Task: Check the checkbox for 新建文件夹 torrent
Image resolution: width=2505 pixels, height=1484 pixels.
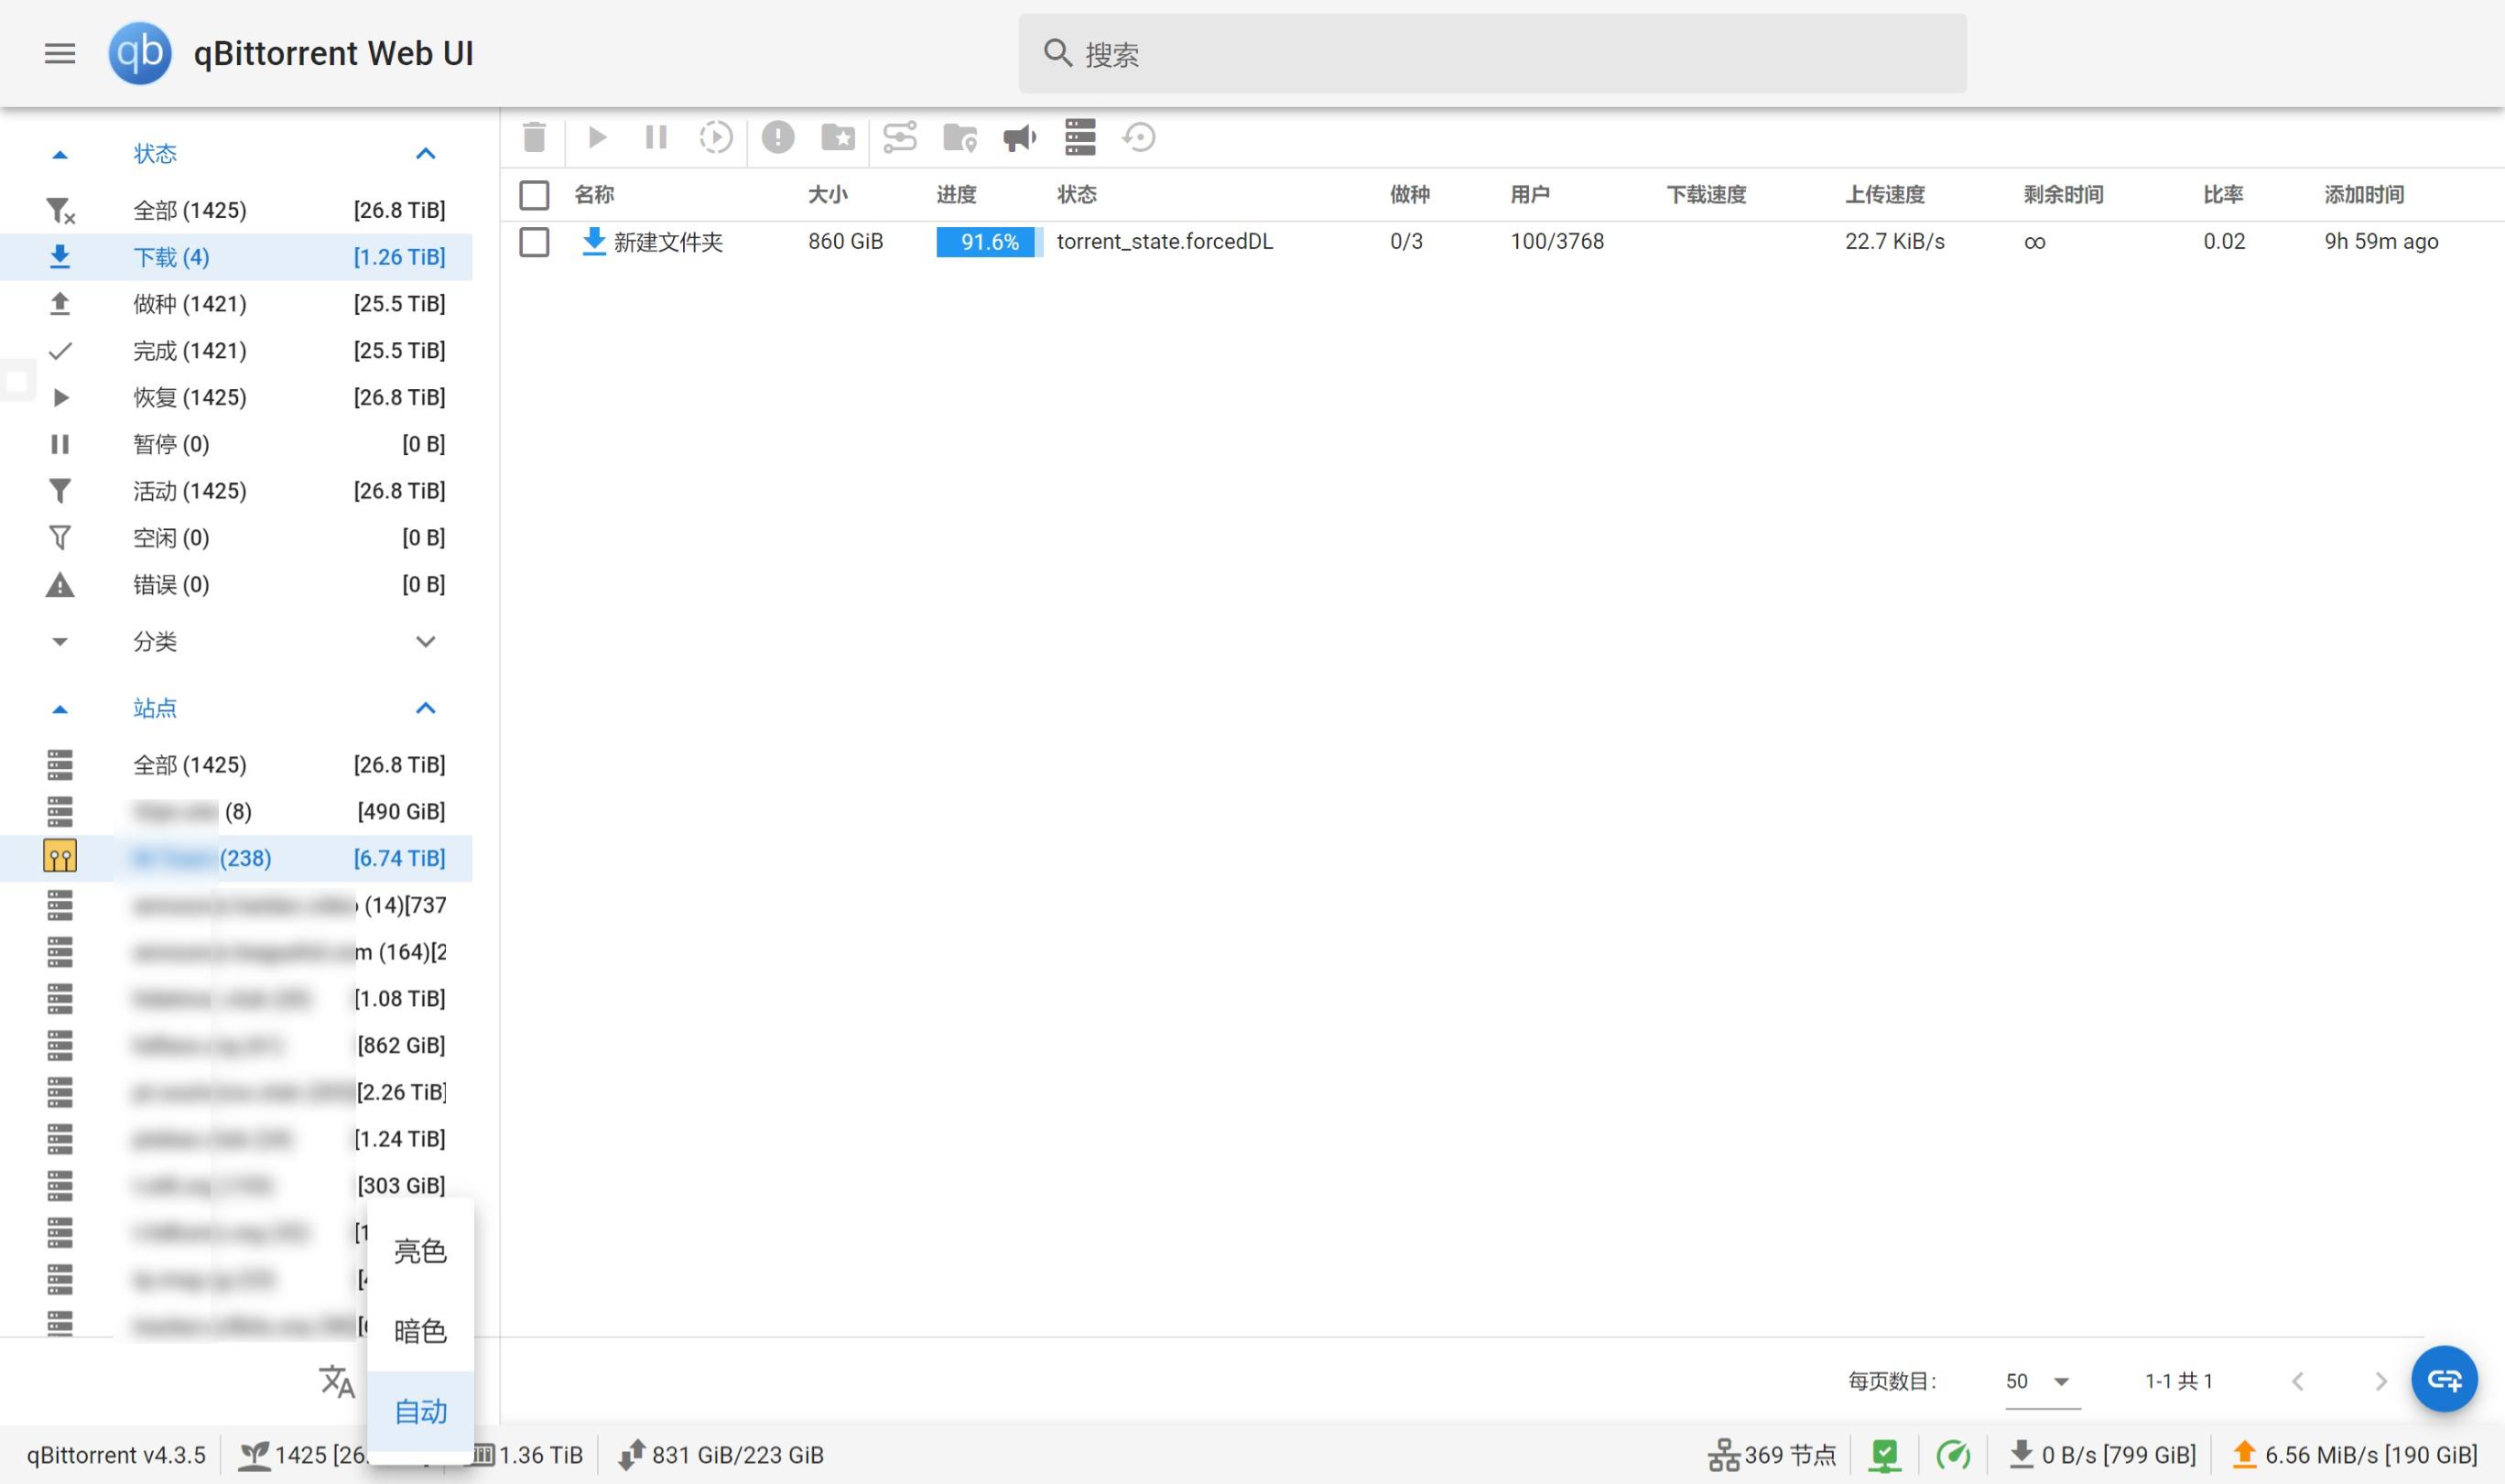Action: coord(535,242)
